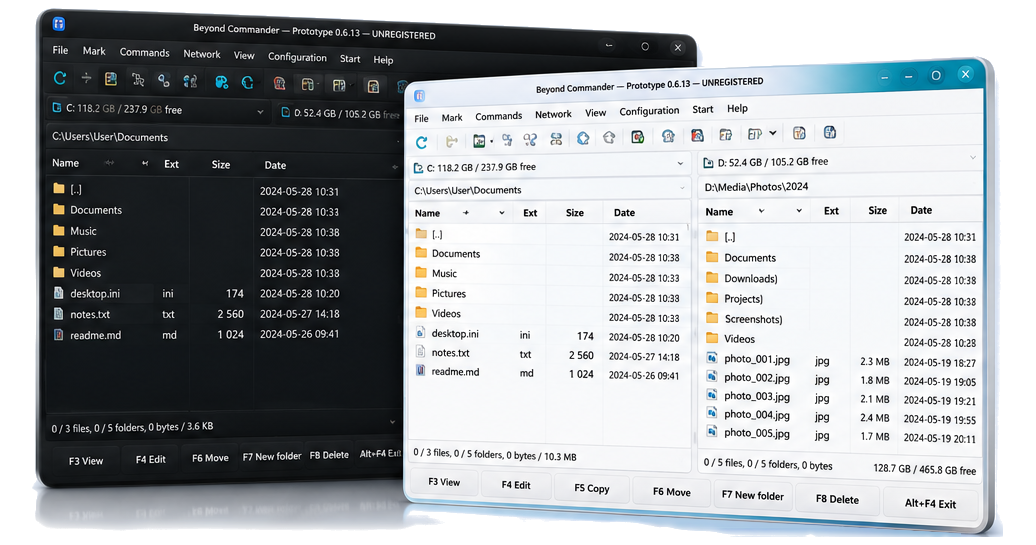Click the folder-up arrow icon in light window toolbar
Viewport: 1036px width, 545px height.
pyautogui.click(x=452, y=141)
